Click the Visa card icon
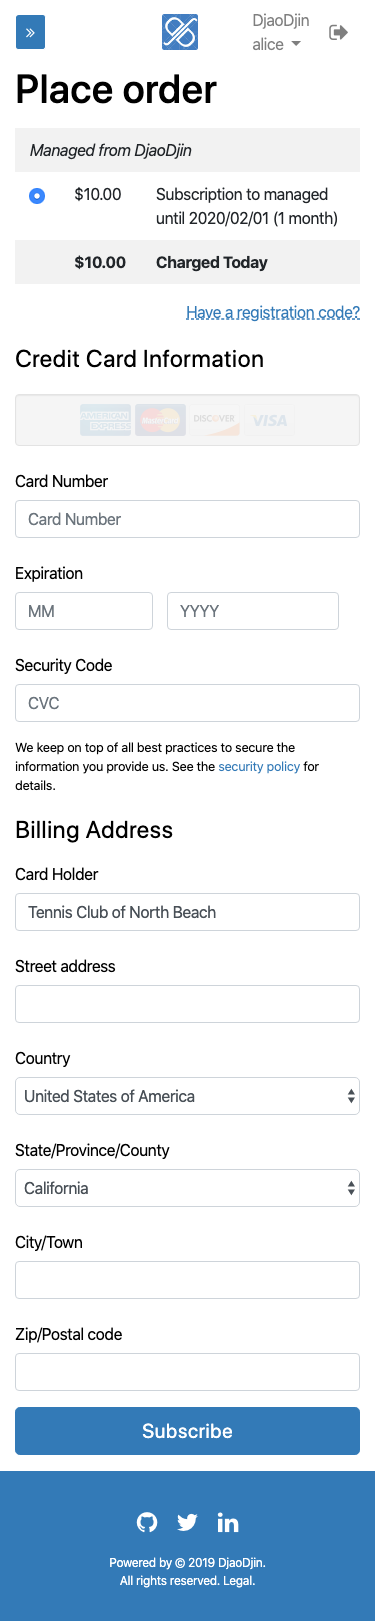 [x=269, y=420]
